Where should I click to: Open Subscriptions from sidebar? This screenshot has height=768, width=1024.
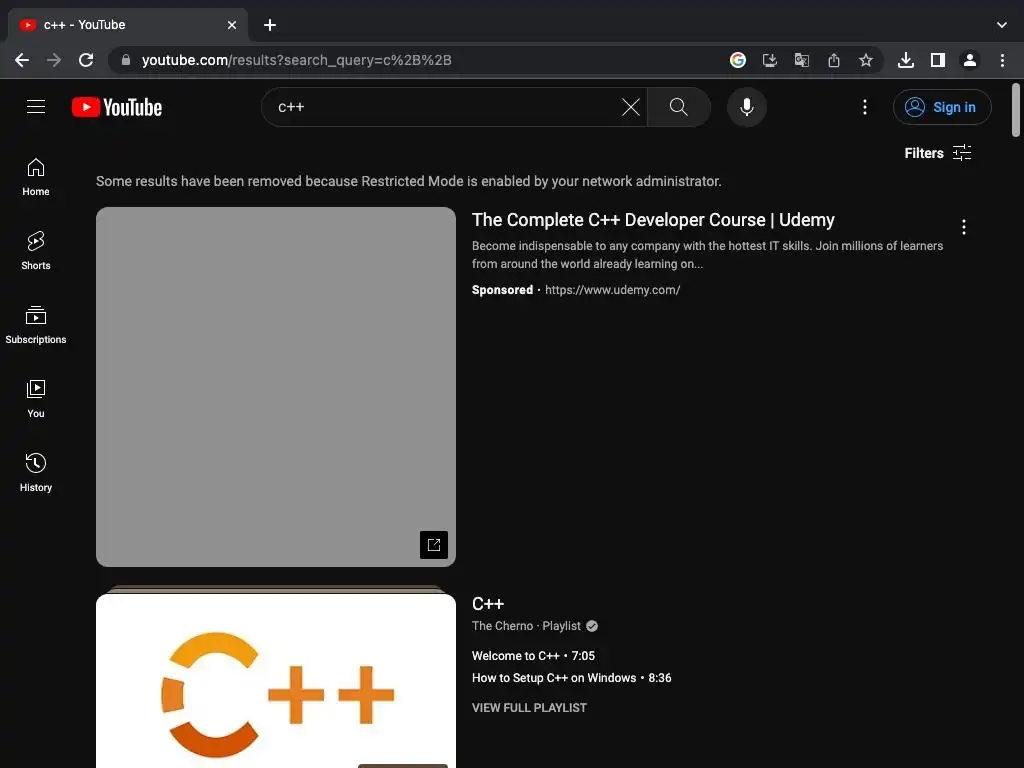[x=36, y=325]
